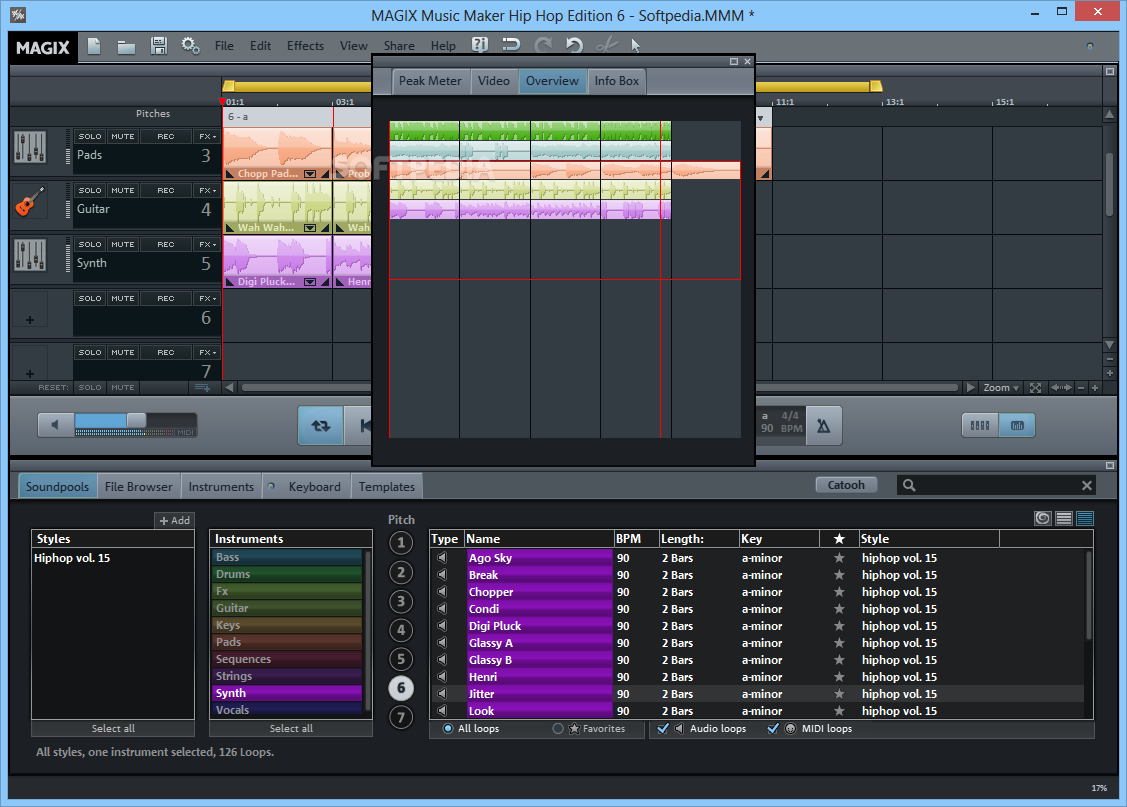The image size is (1127, 807).
Task: Open the Templates tab
Action: click(x=387, y=486)
